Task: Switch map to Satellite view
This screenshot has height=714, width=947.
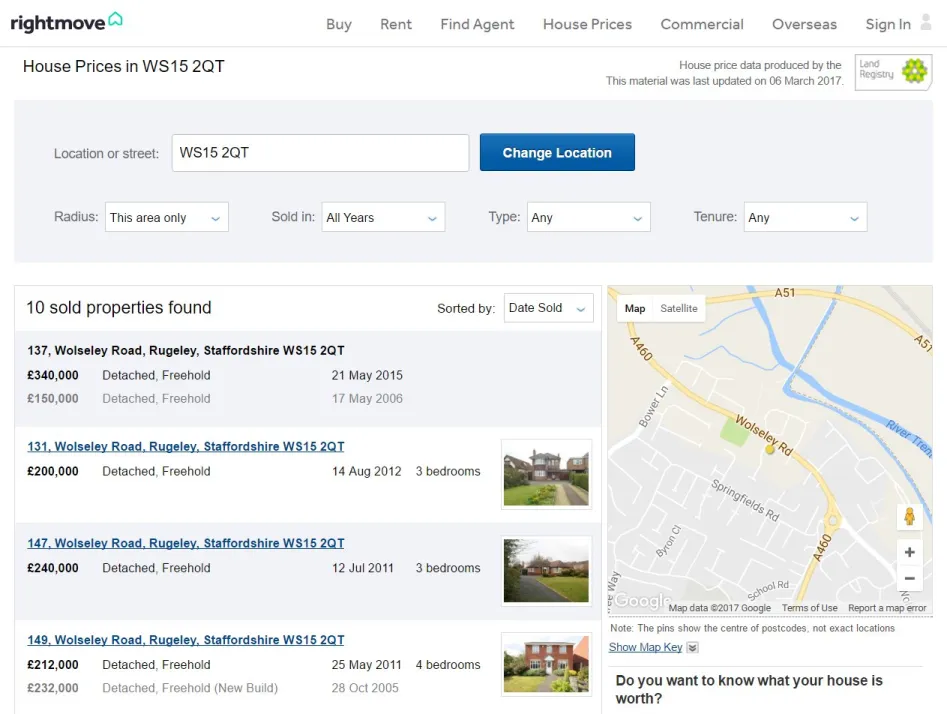Action: pyautogui.click(x=678, y=309)
